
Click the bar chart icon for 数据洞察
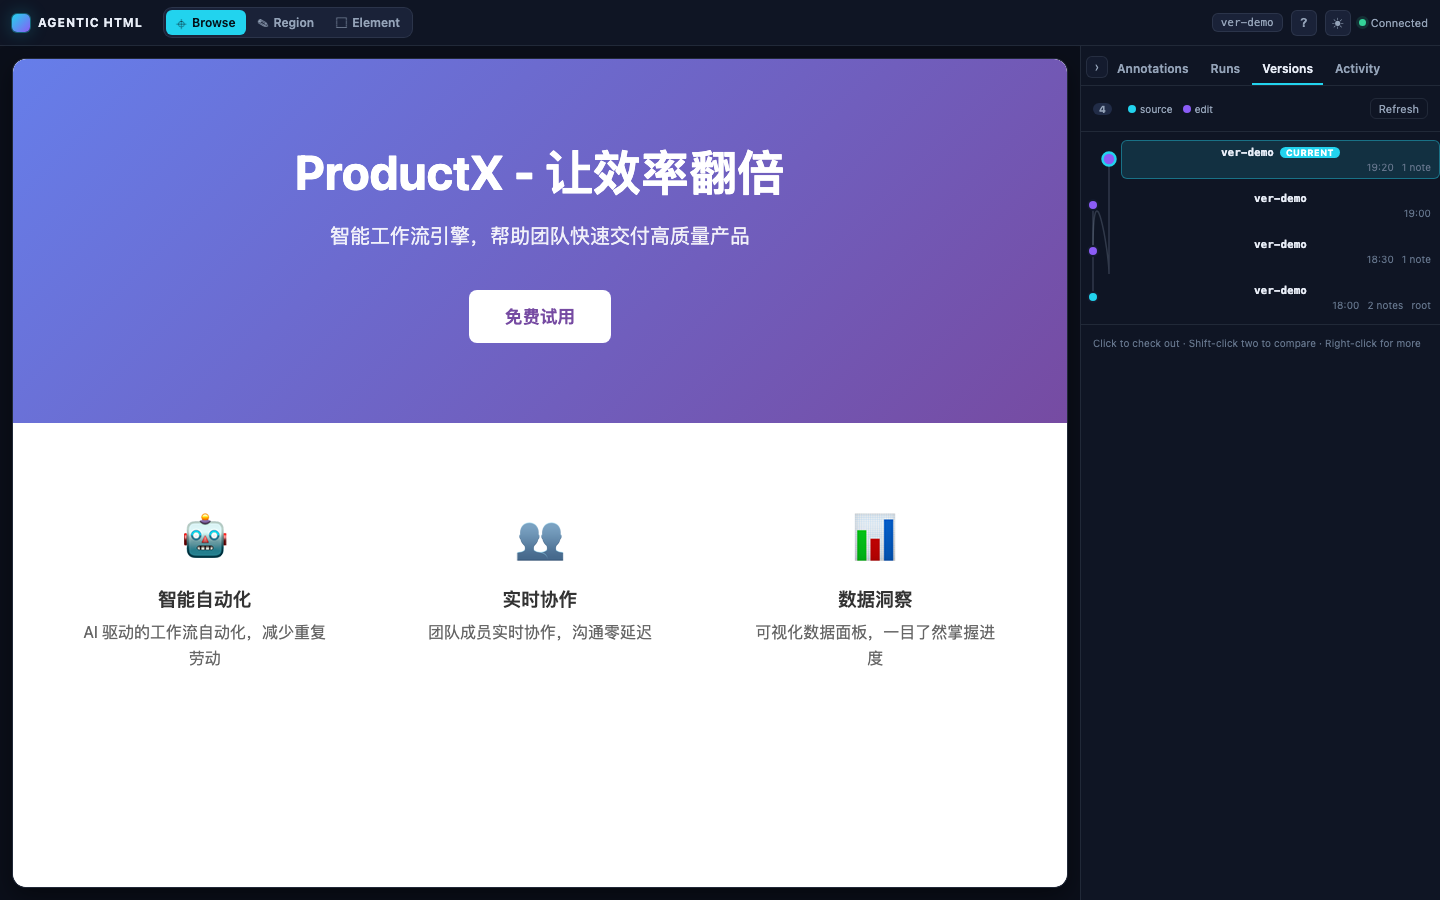(x=875, y=537)
